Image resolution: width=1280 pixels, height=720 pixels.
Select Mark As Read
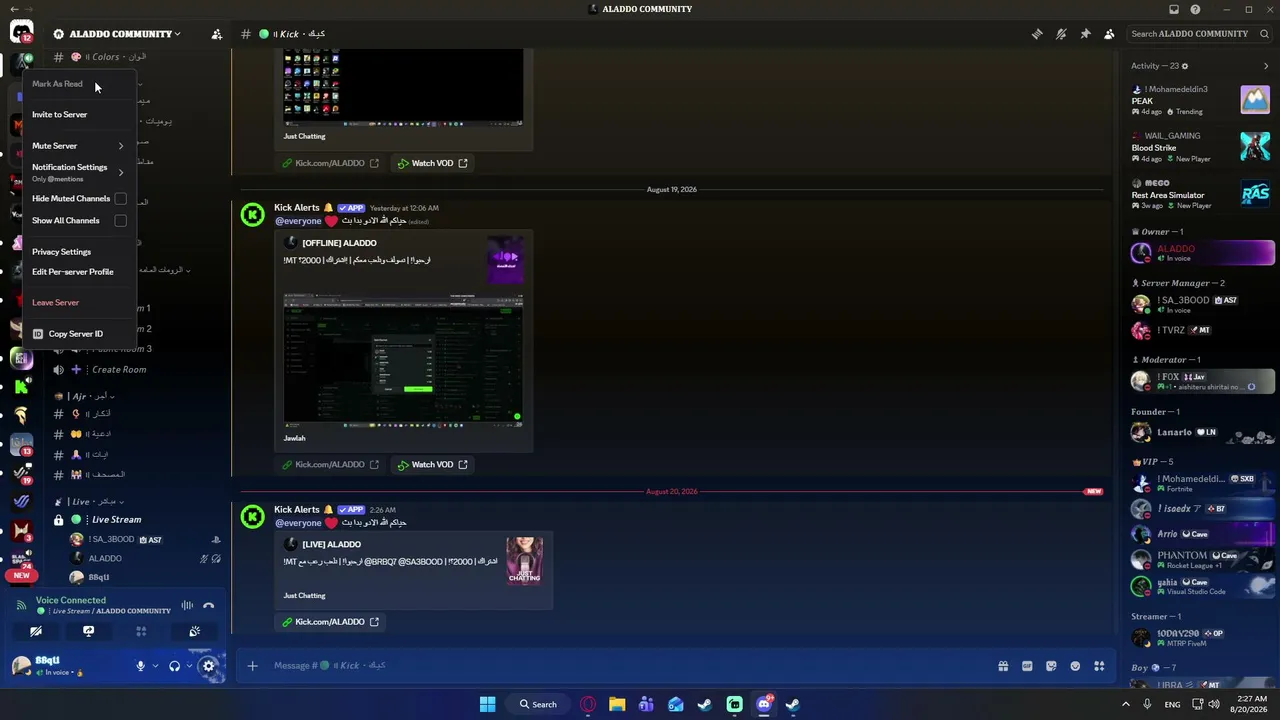(x=78, y=84)
